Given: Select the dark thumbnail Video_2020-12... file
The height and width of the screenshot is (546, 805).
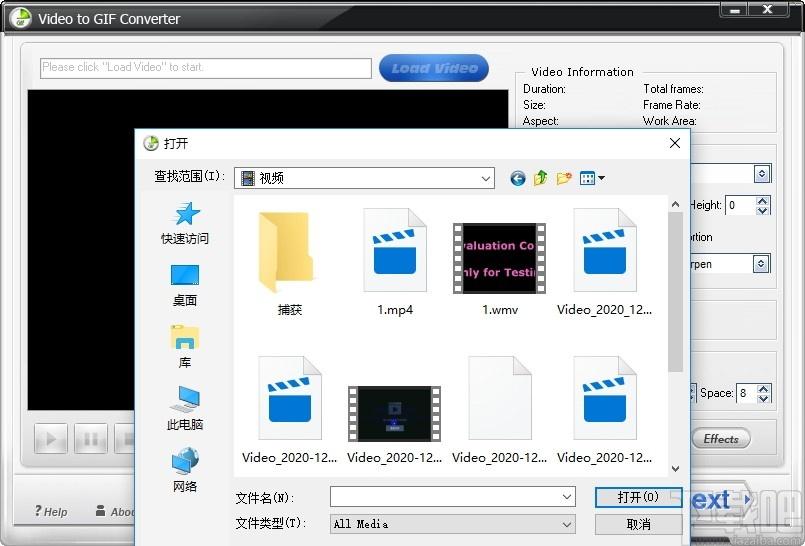Looking at the screenshot, I should (x=394, y=425).
